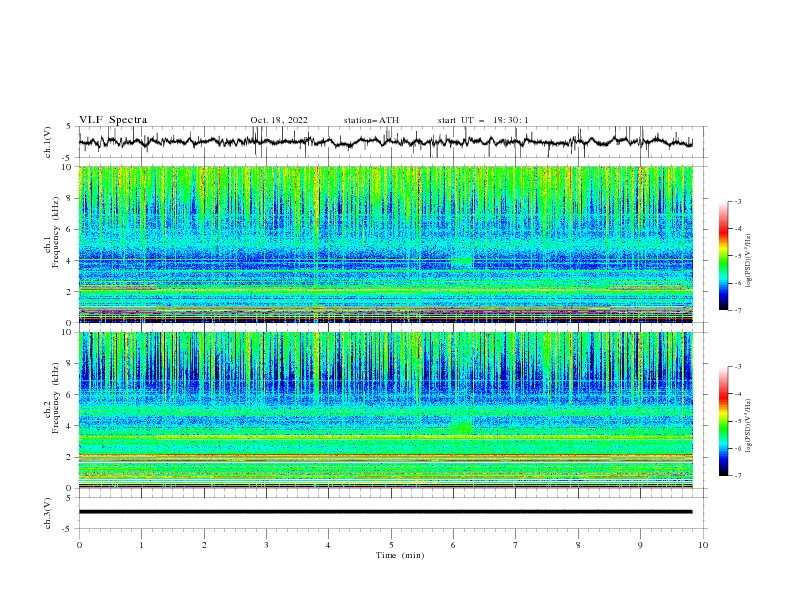Click ch.1 "Frequency (kHz)" axis label
Image resolution: width=792 pixels, height=612 pixels.
coord(56,232)
